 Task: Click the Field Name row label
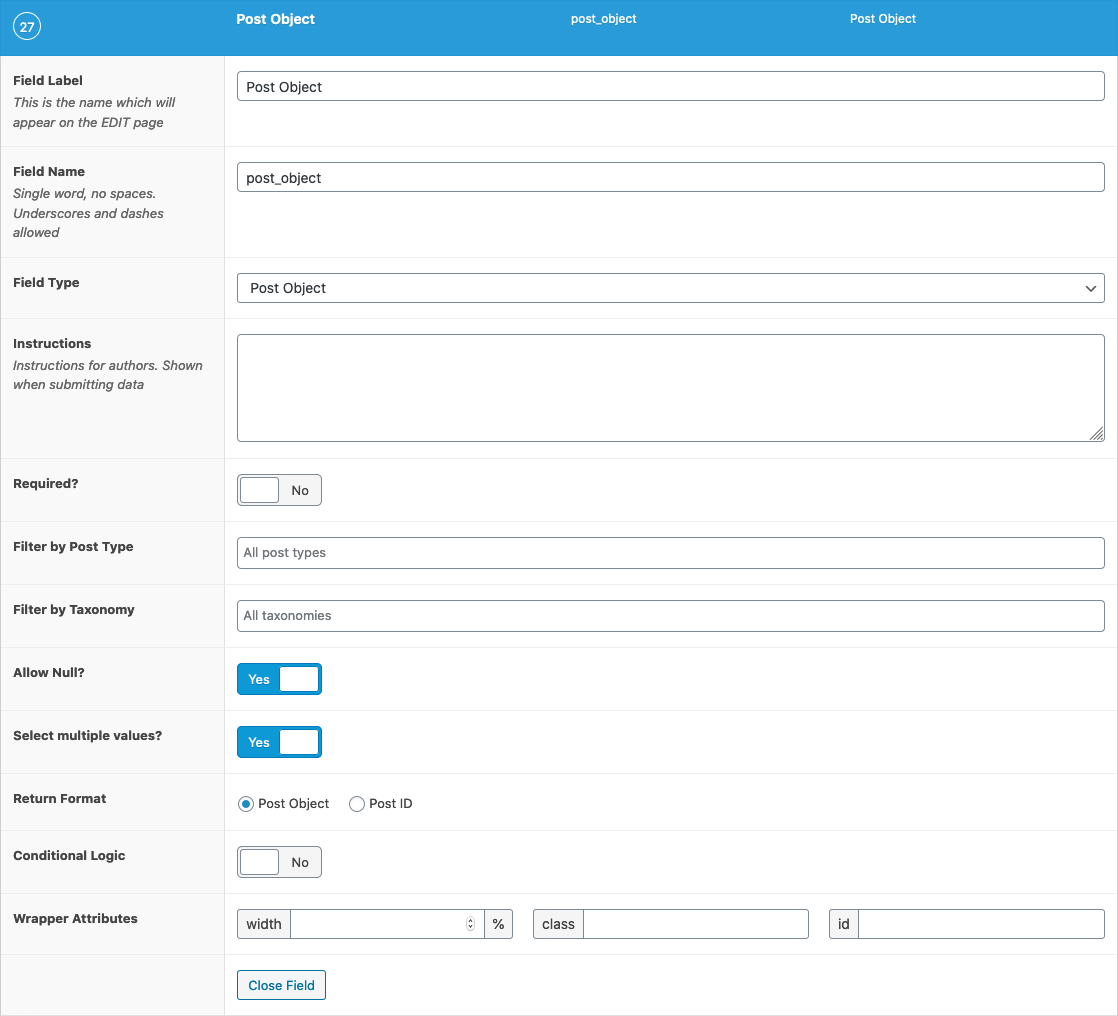[48, 172]
